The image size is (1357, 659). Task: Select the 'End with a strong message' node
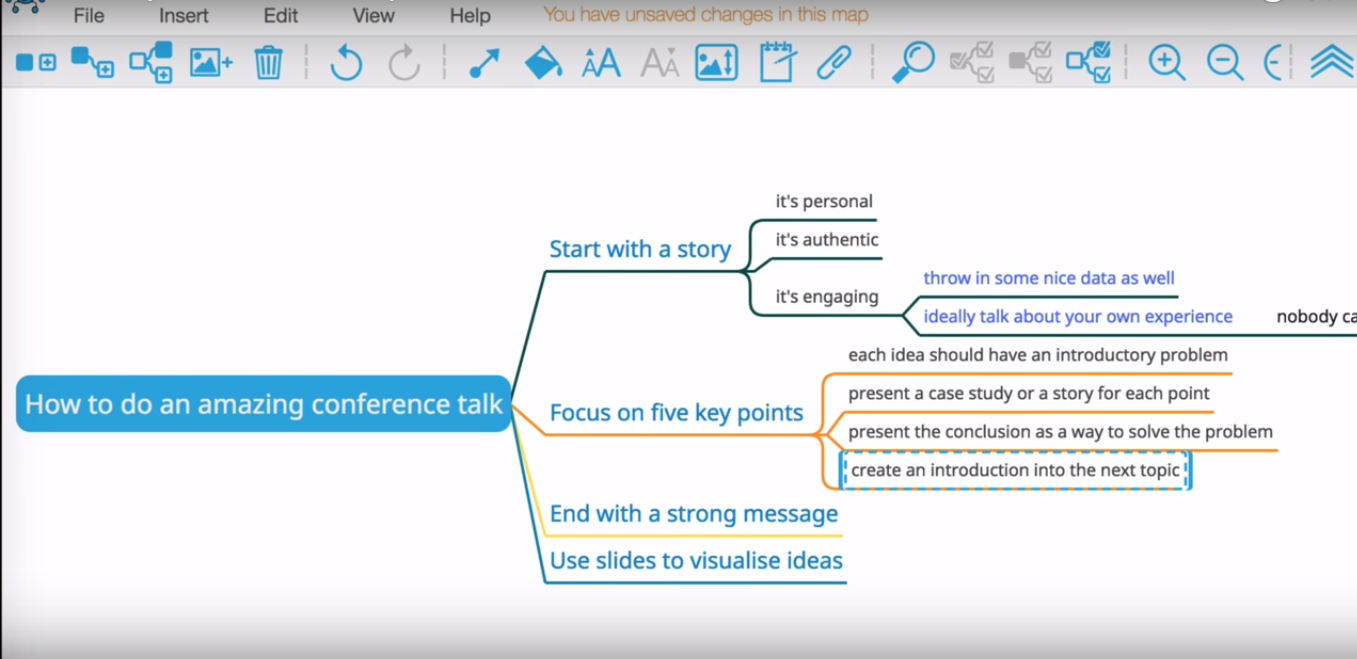(694, 514)
